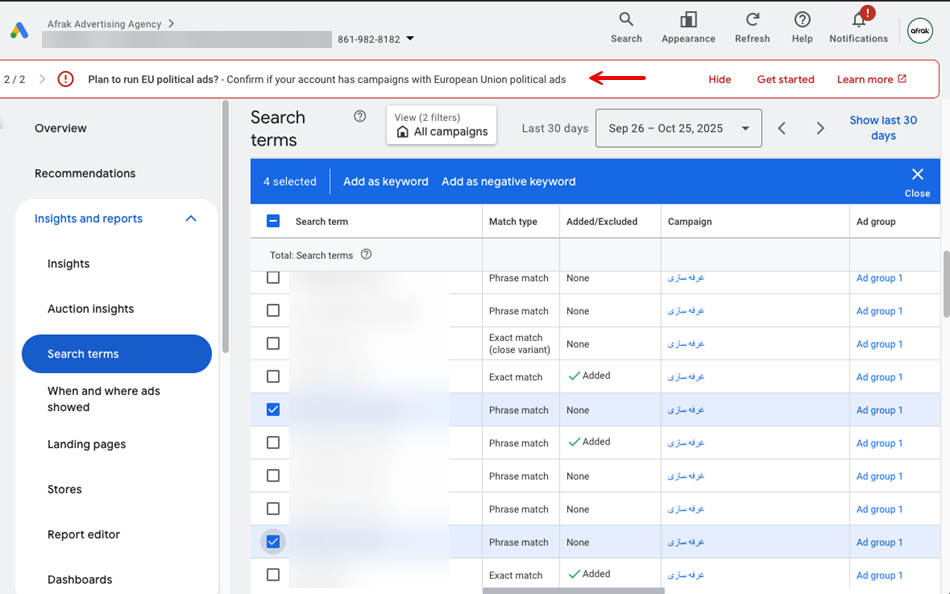Screen dimensions: 950x594
Task: Open the date range dropdown
Action: [x=678, y=128]
